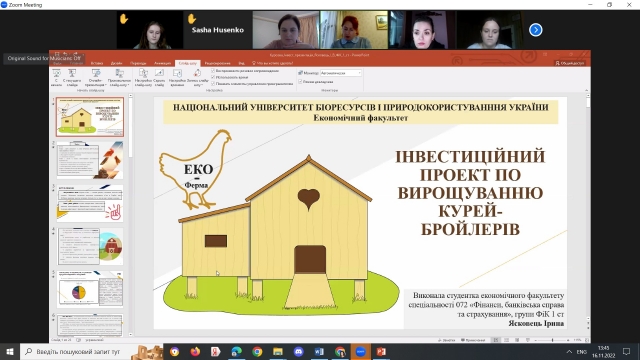This screenshot has height=360, width=640.
Task: Open Discord from taskbar
Action: 298,351
